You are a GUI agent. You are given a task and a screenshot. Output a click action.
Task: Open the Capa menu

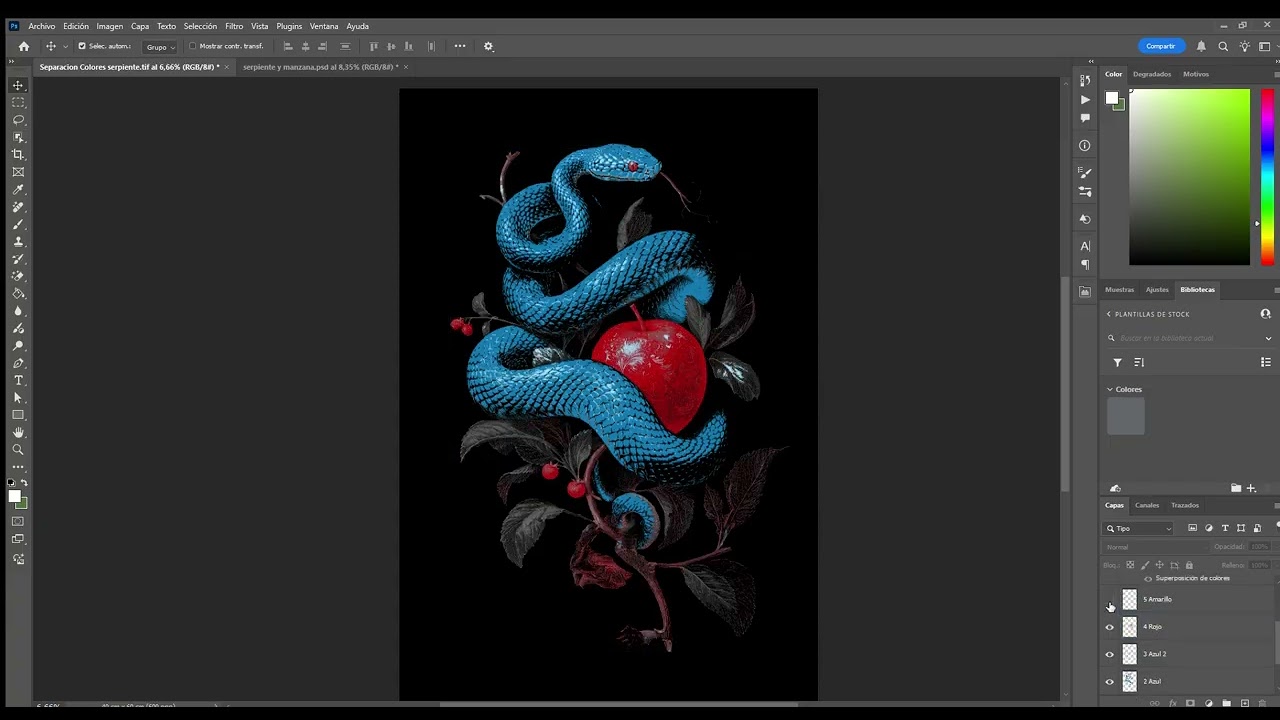click(140, 26)
